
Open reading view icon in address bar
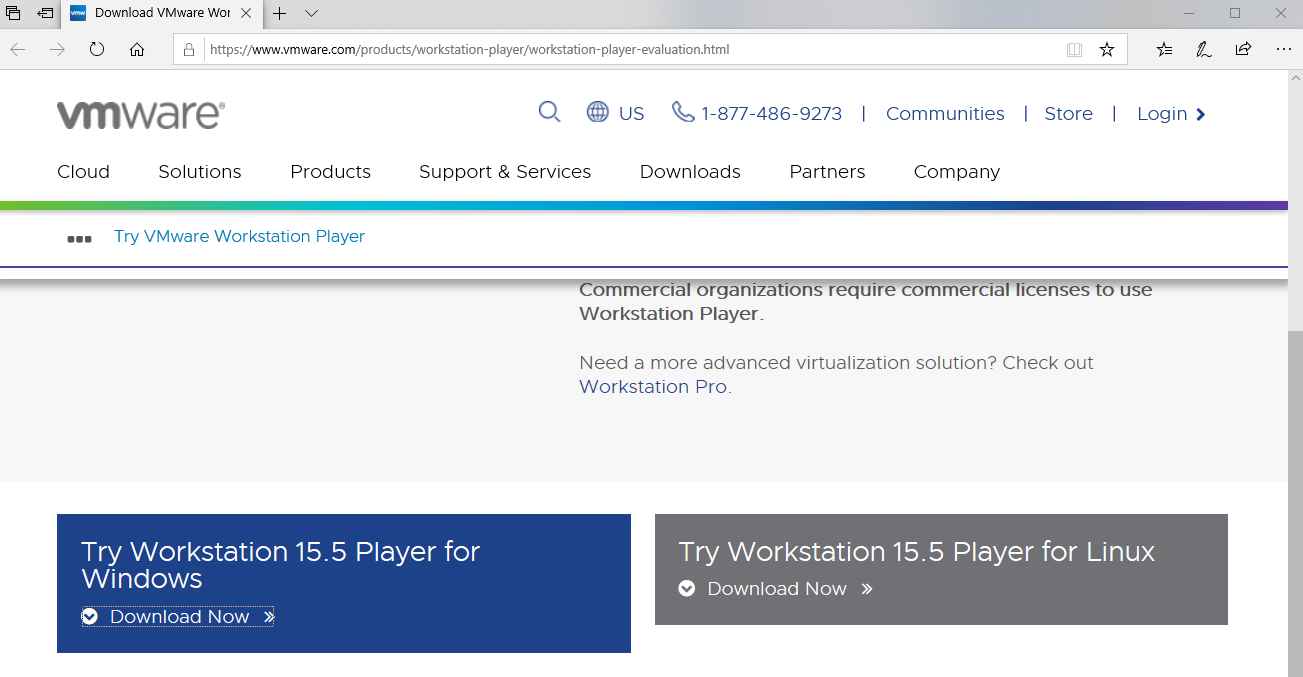coord(1074,49)
